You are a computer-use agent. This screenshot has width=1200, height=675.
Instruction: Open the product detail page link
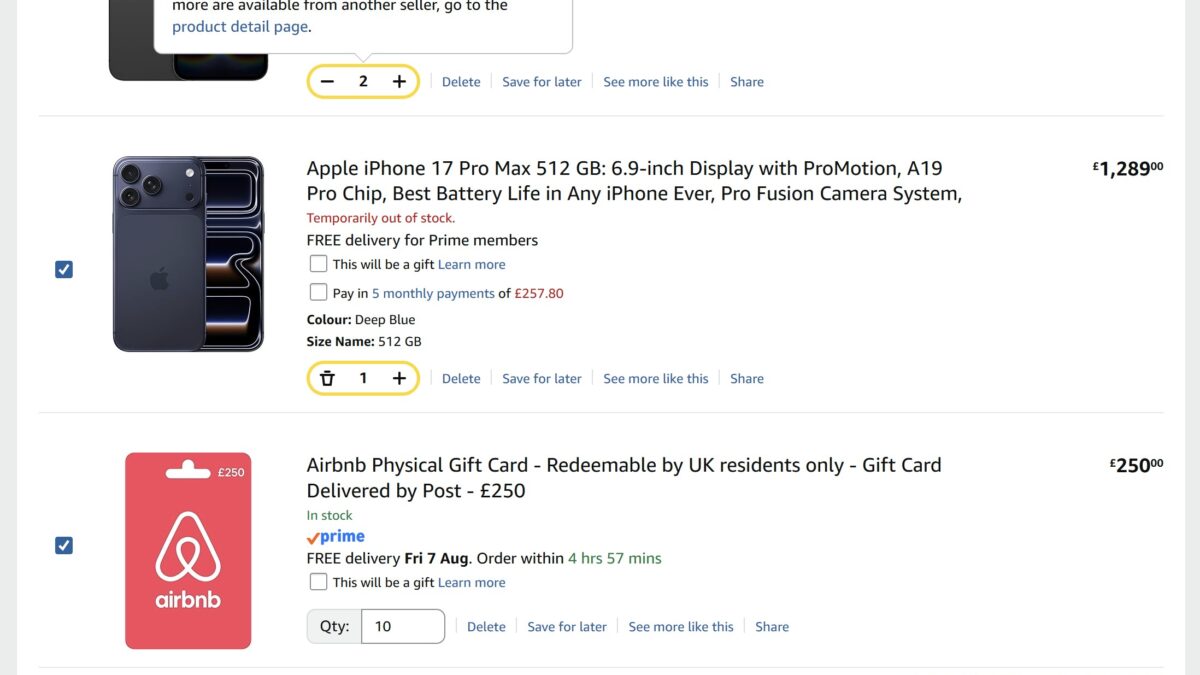240,27
